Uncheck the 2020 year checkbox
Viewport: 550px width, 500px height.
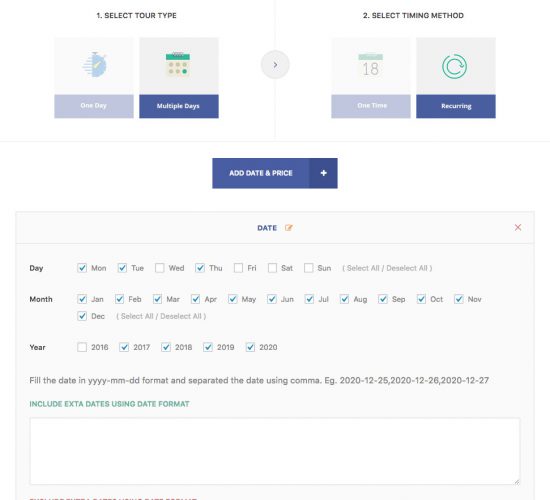250,347
